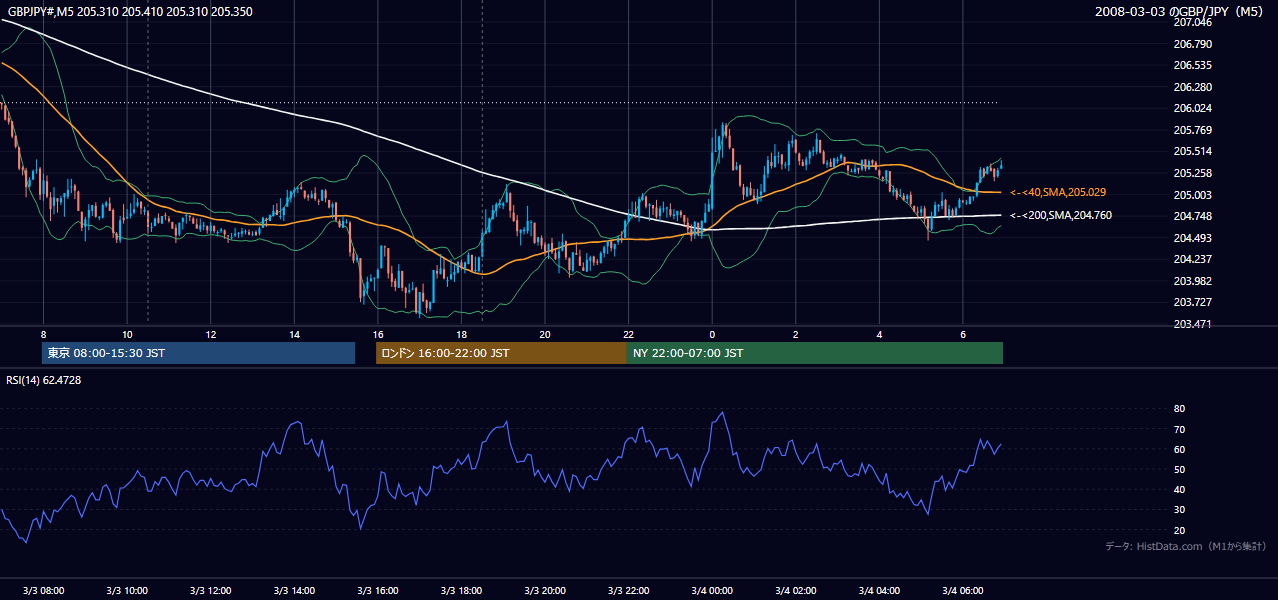
Task: Click the NY 22:00-07:00 JST session bar
Action: (x=815, y=353)
